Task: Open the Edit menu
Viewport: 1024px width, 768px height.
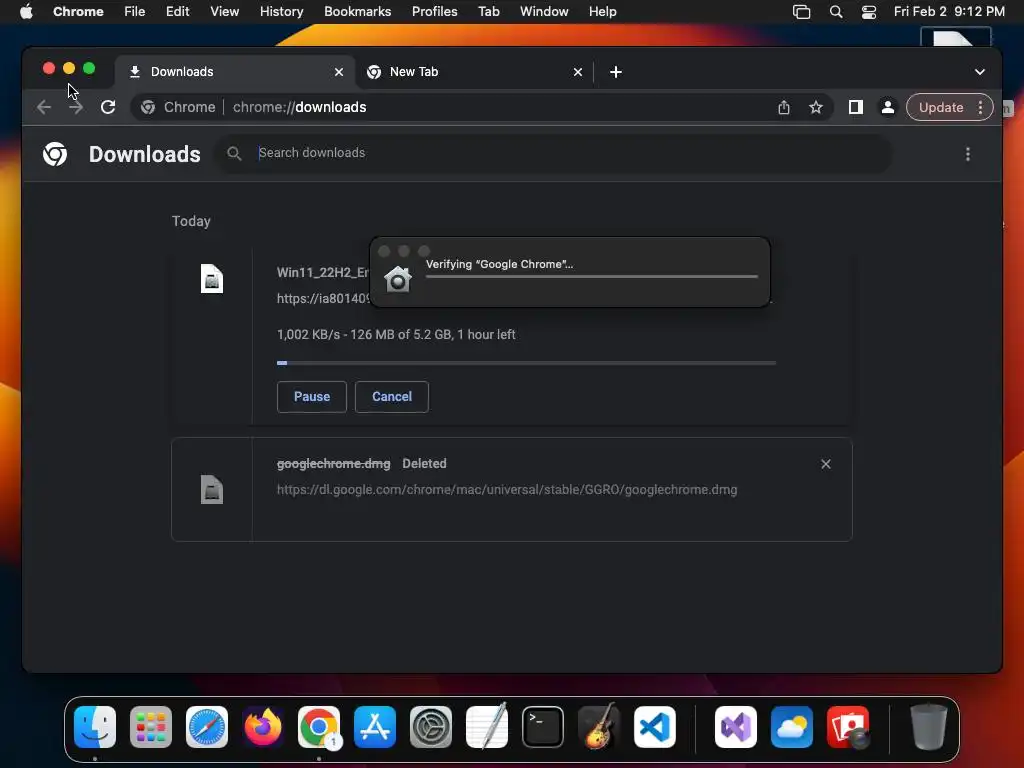Action: pyautogui.click(x=178, y=12)
